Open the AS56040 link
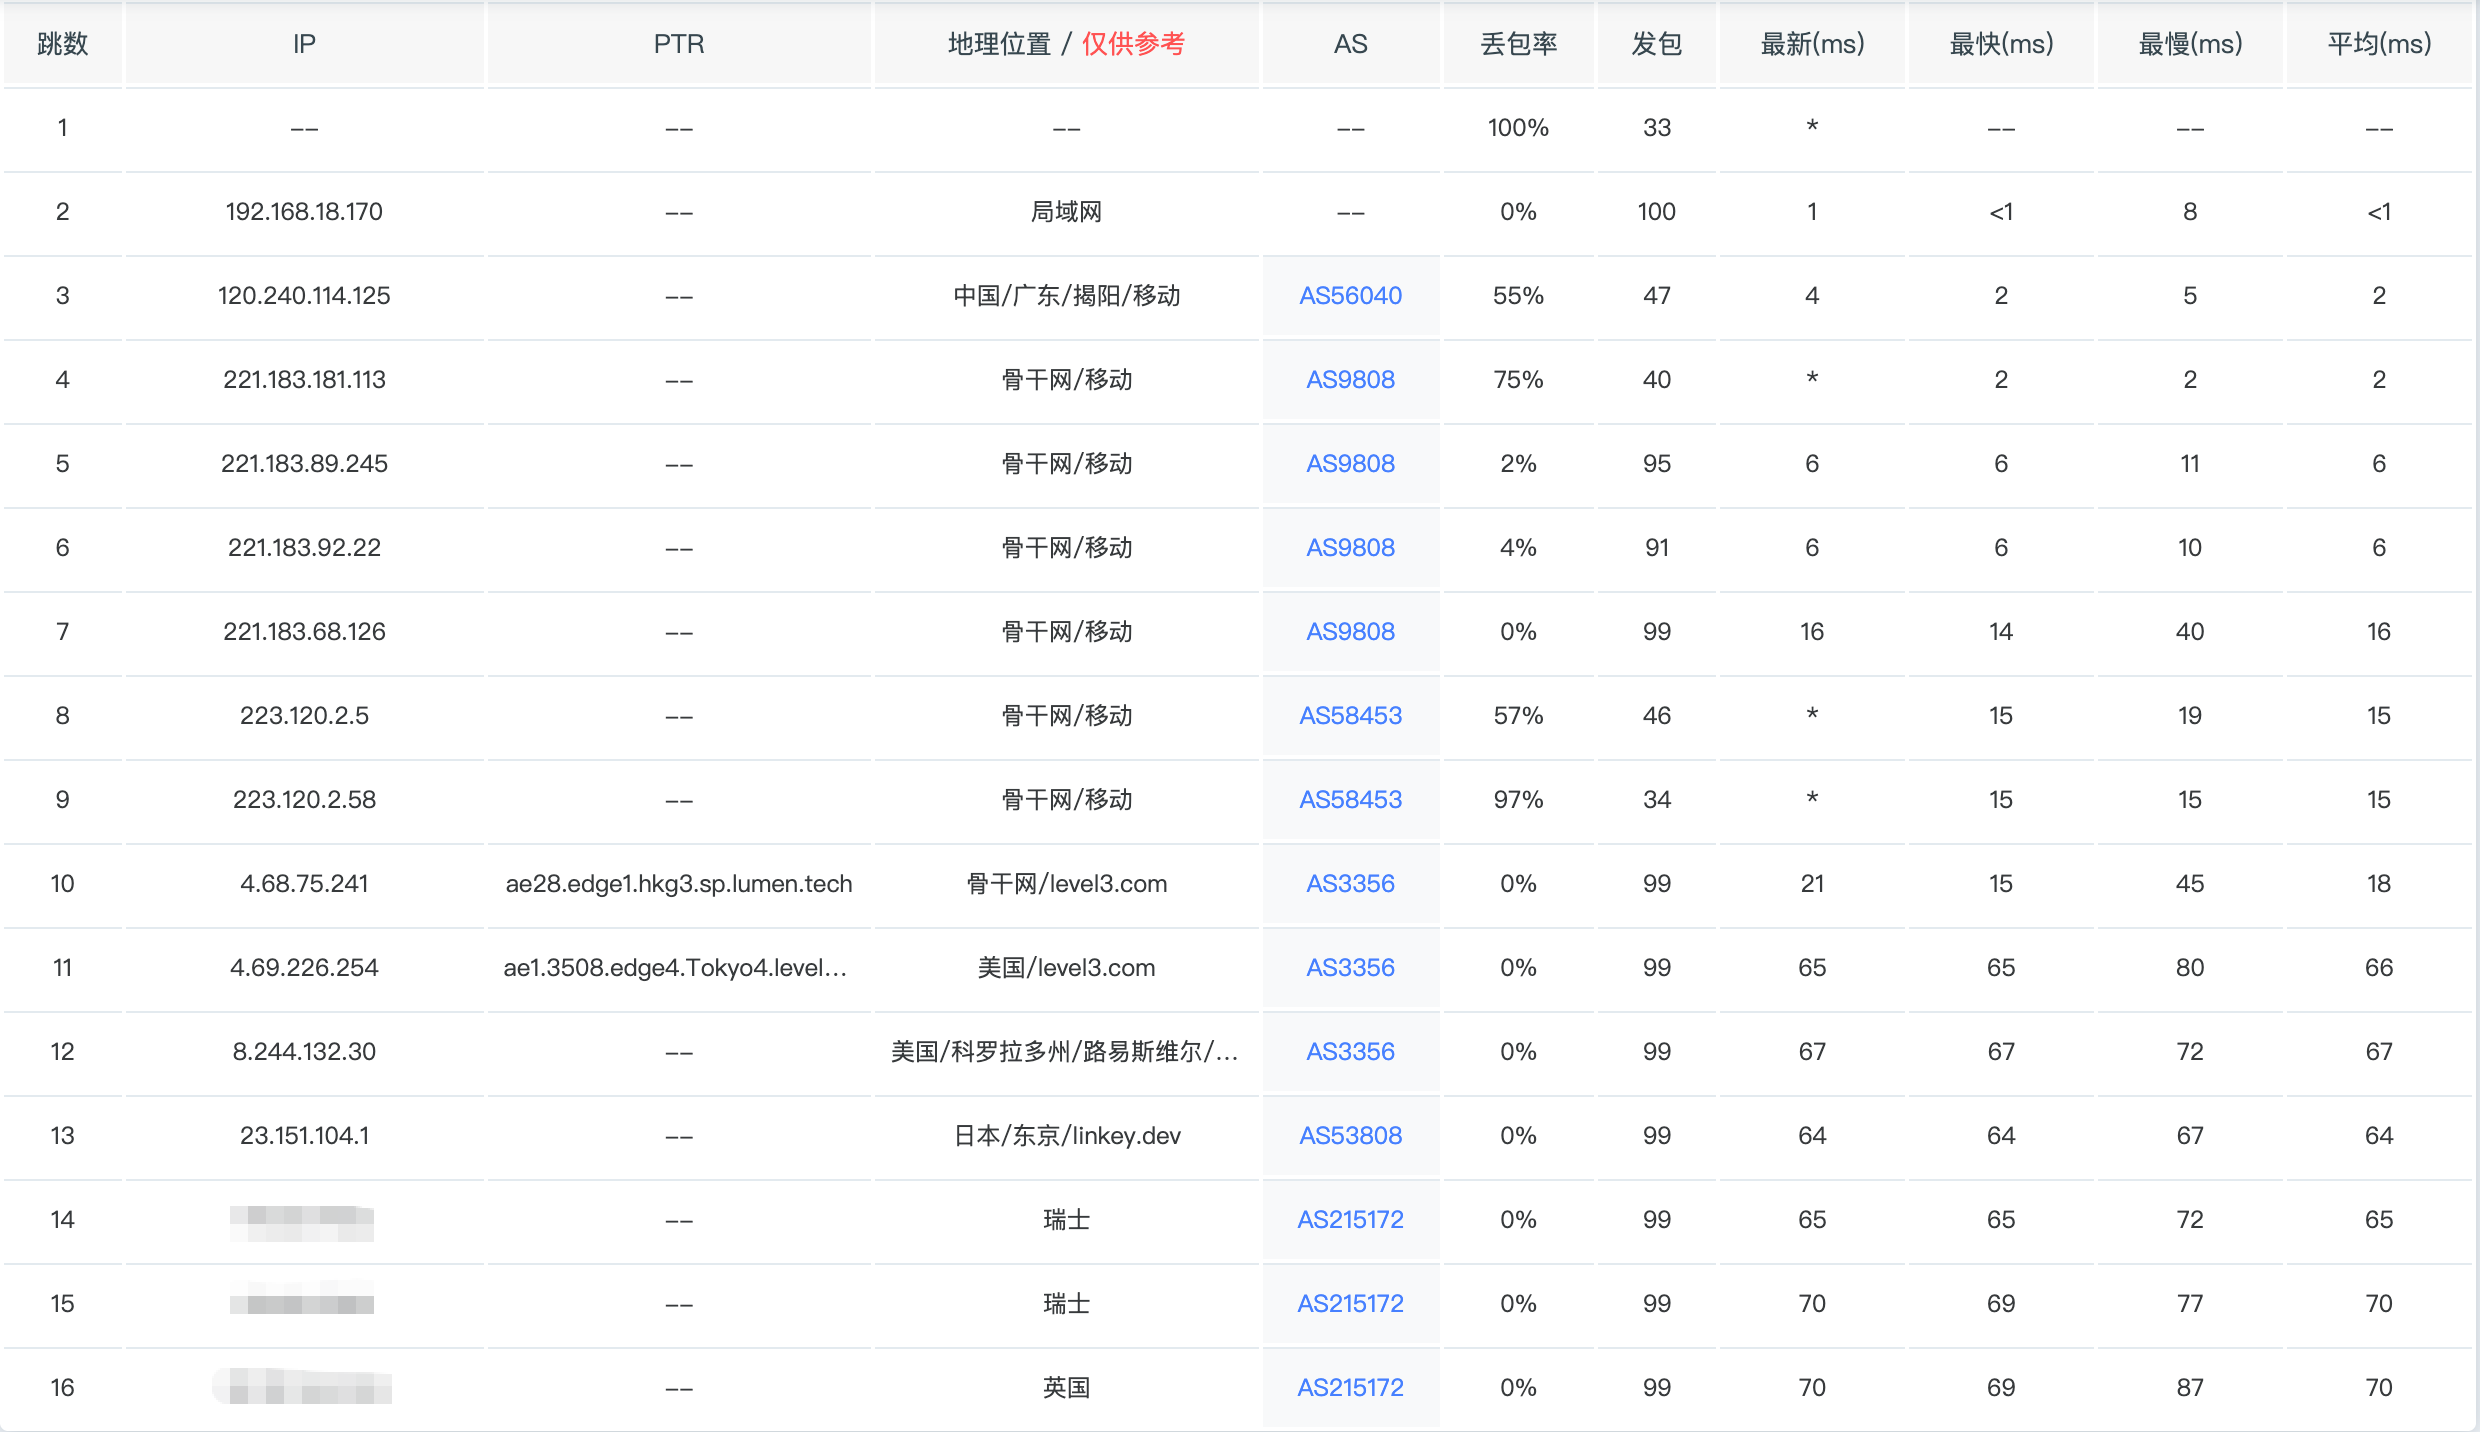 1350,295
